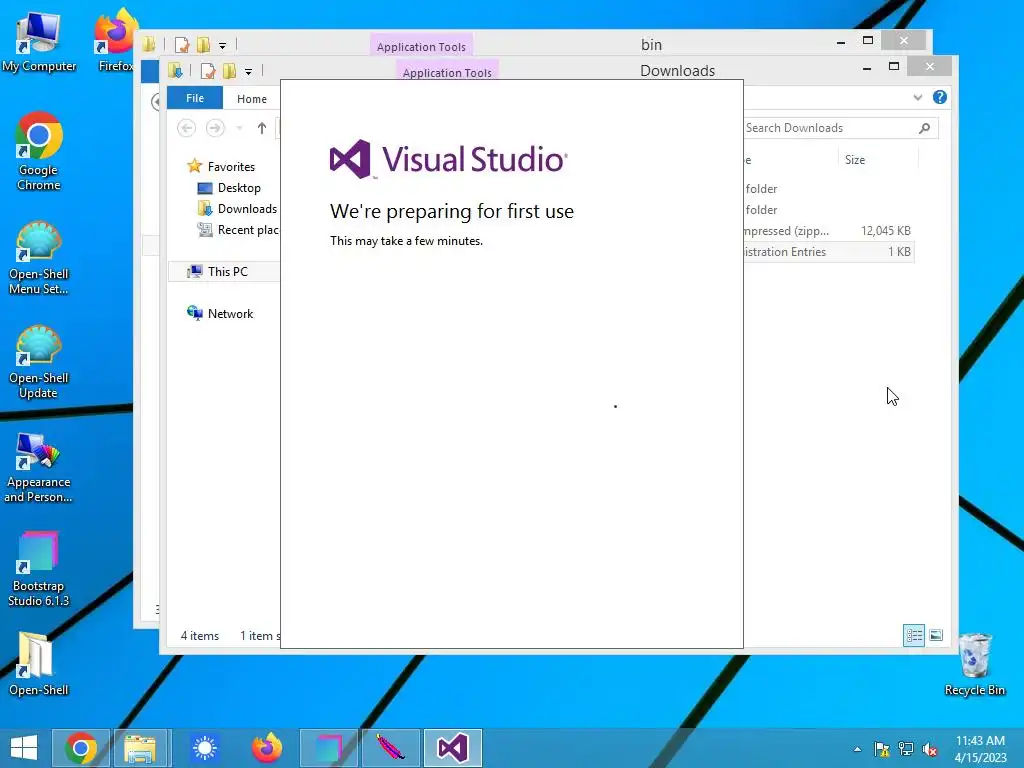Open Open-Shell Update desktop icon
This screenshot has height=768, width=1024.
pyautogui.click(x=39, y=362)
